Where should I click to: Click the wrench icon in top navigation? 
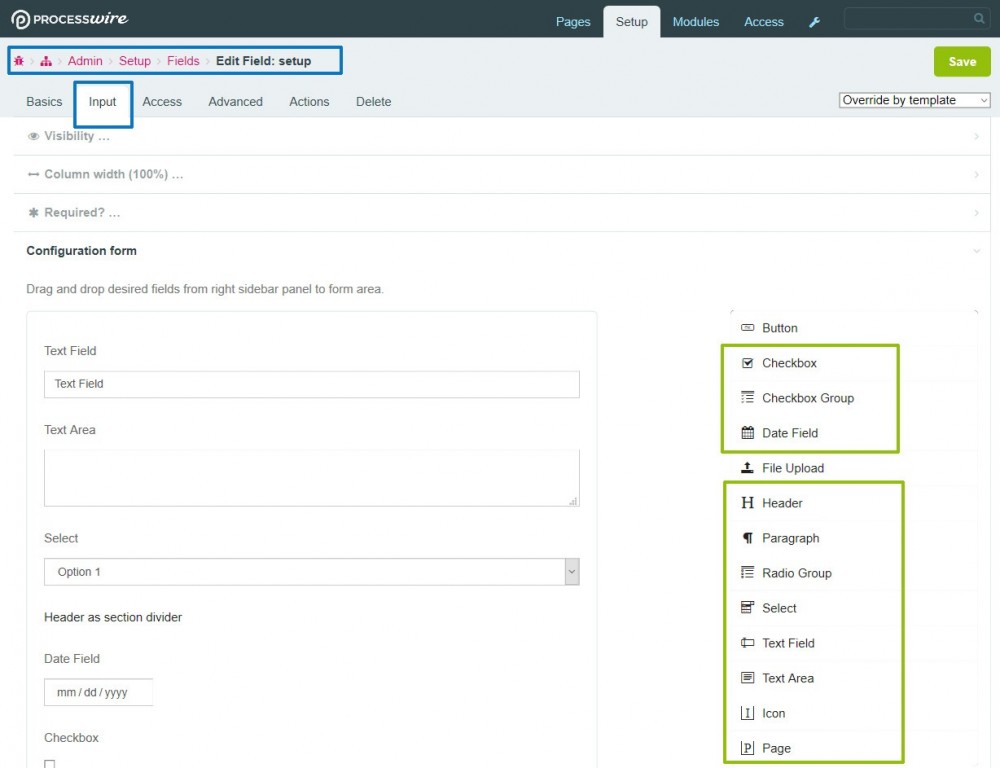pos(814,22)
